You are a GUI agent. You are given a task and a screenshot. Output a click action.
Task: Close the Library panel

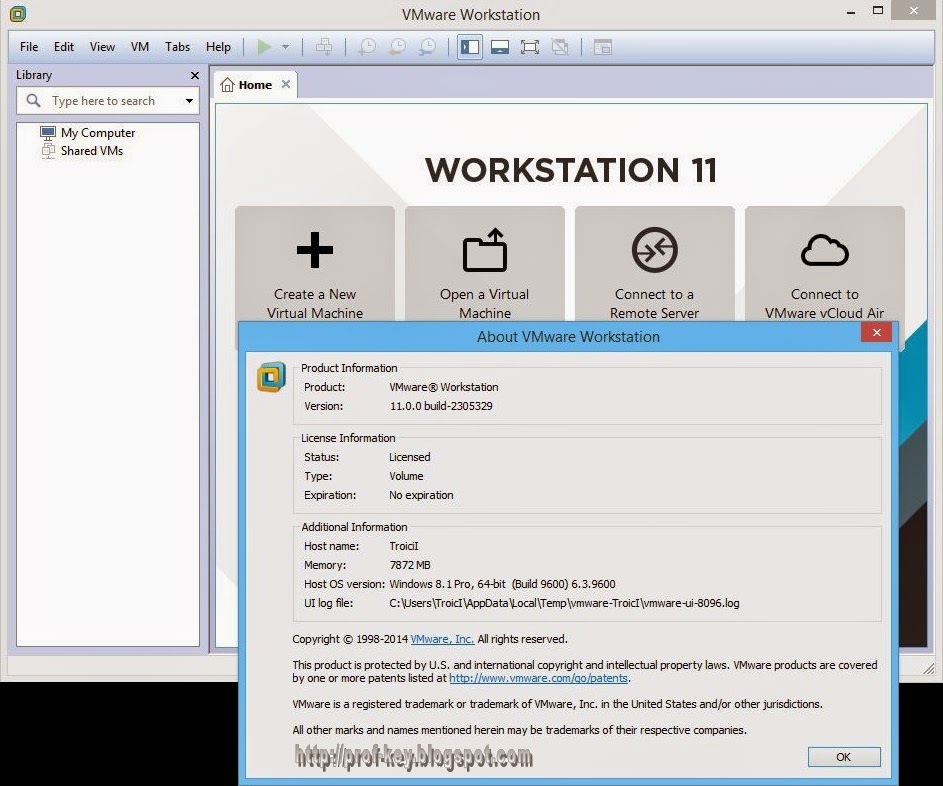point(194,75)
